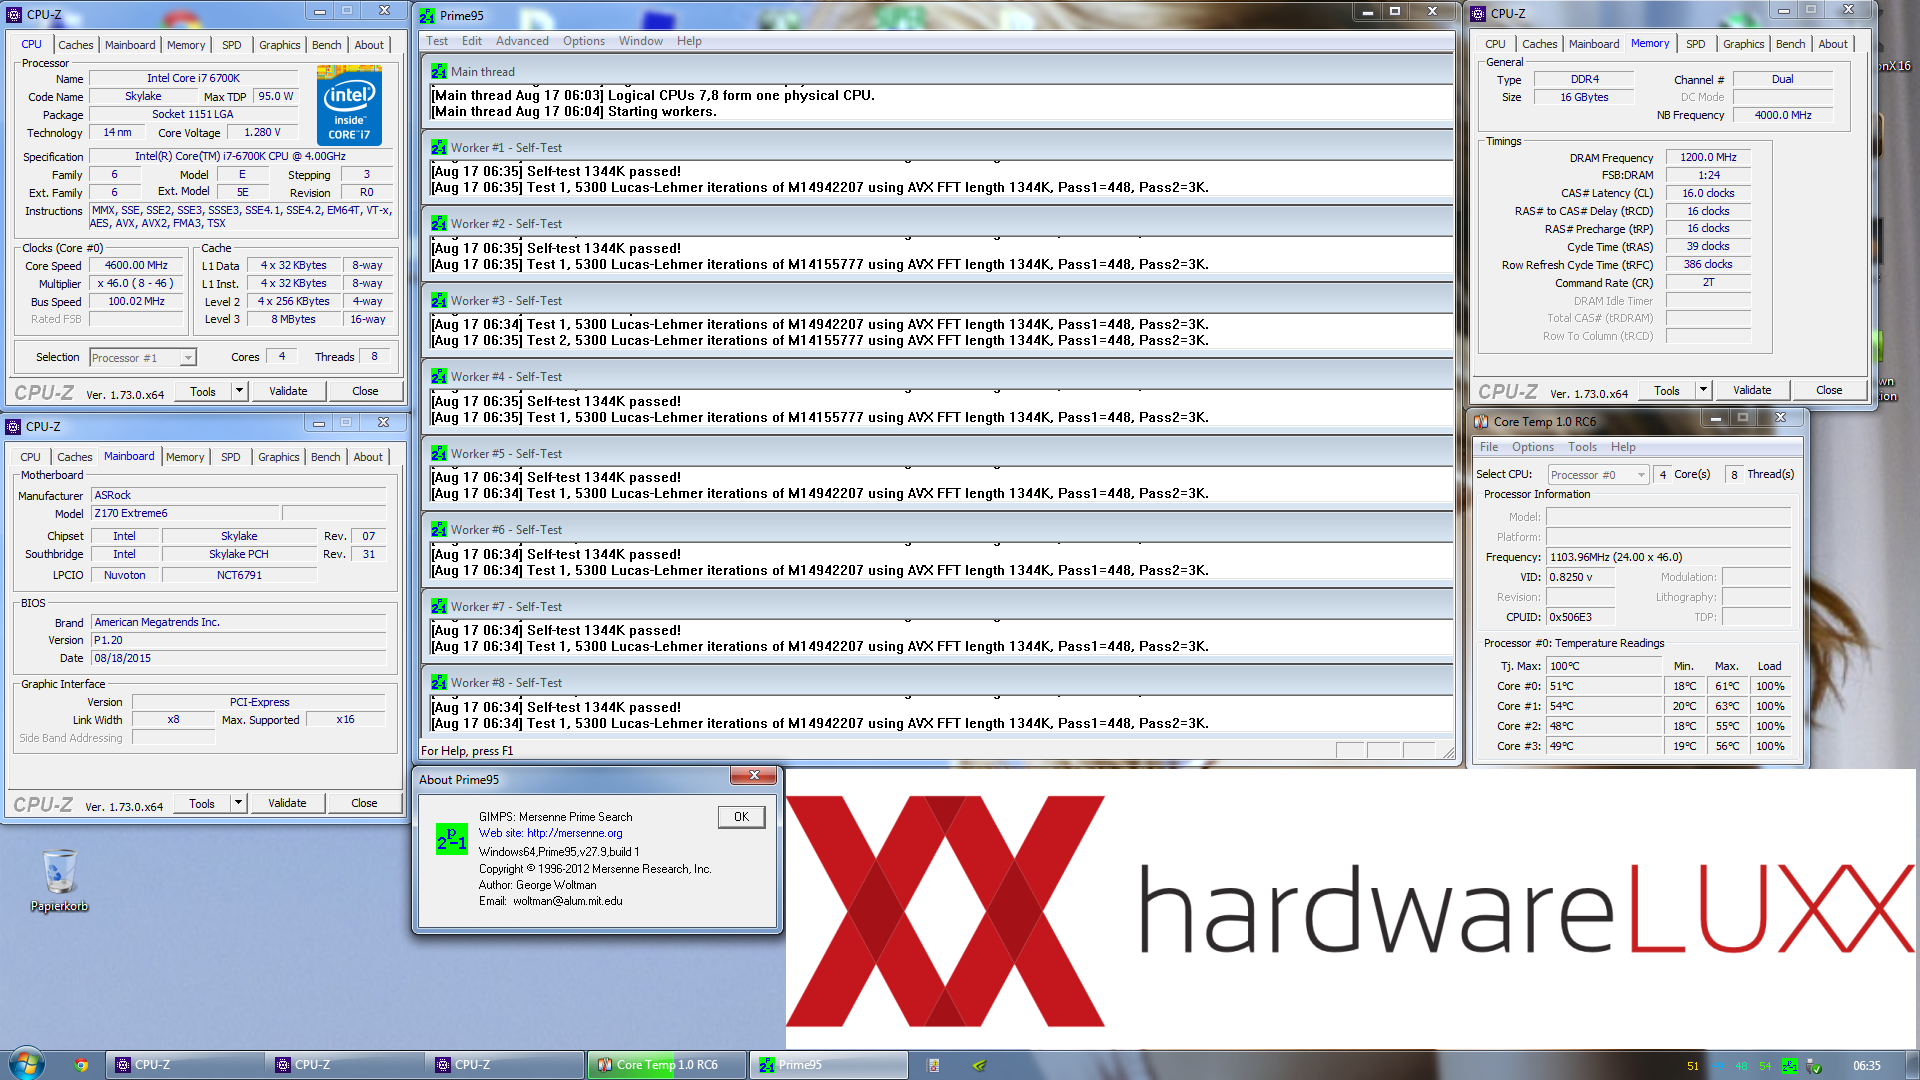Expand the Tools arrow in Mainboard CPU-Z window
Image resolution: width=1920 pixels, height=1080 pixels.
point(238,803)
